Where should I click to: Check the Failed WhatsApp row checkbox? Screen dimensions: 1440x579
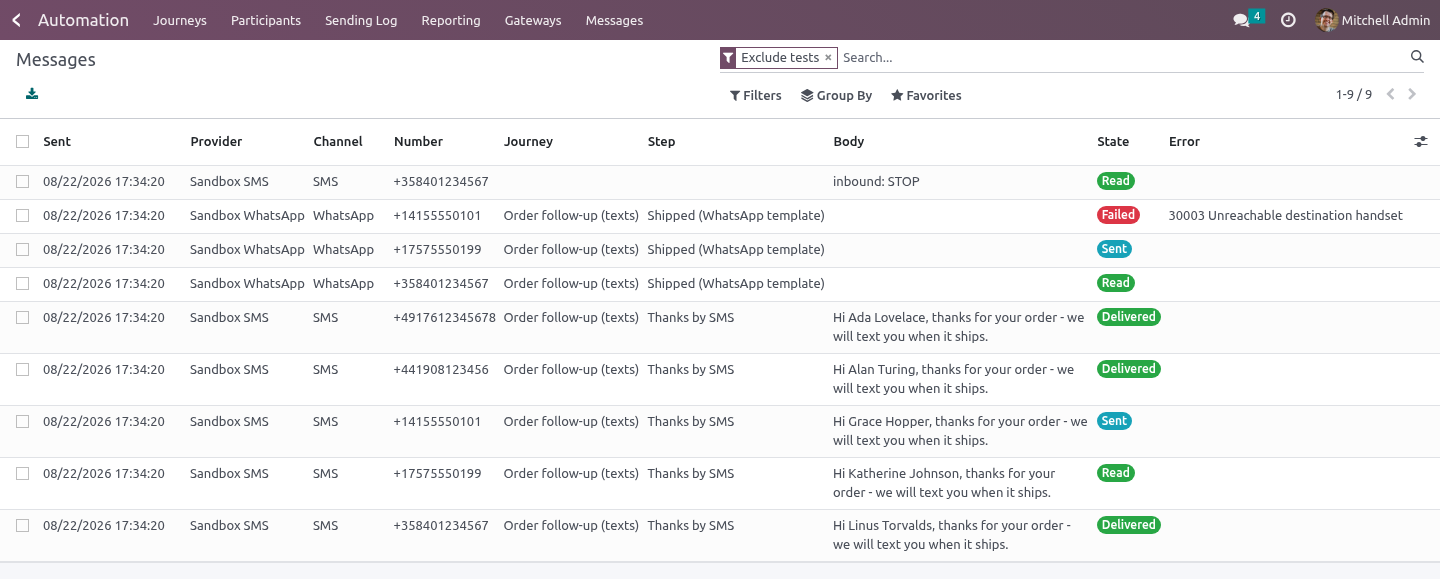22,216
